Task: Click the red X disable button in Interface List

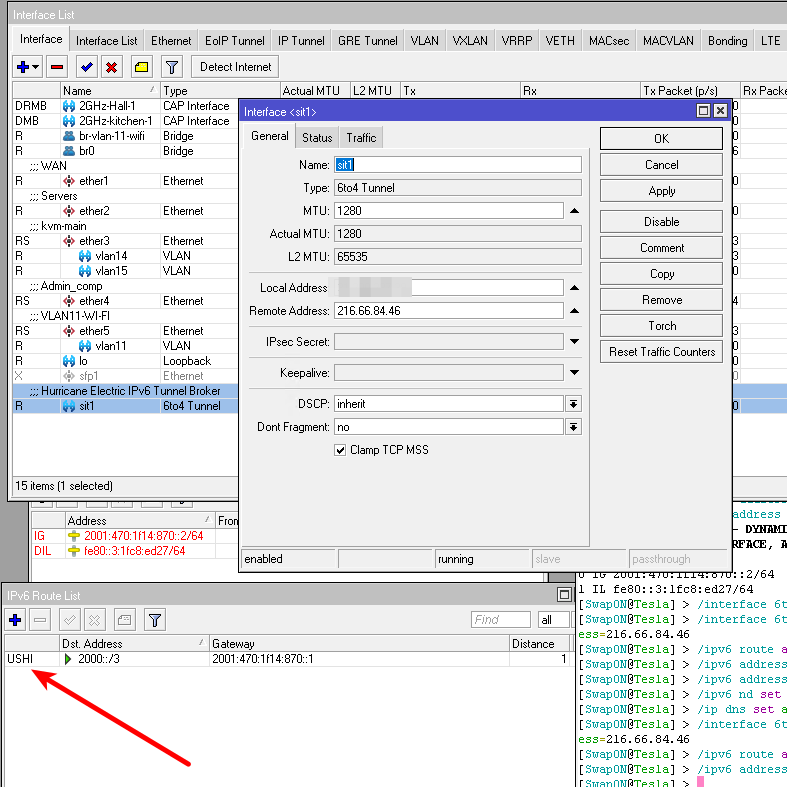Action: pyautogui.click(x=111, y=67)
